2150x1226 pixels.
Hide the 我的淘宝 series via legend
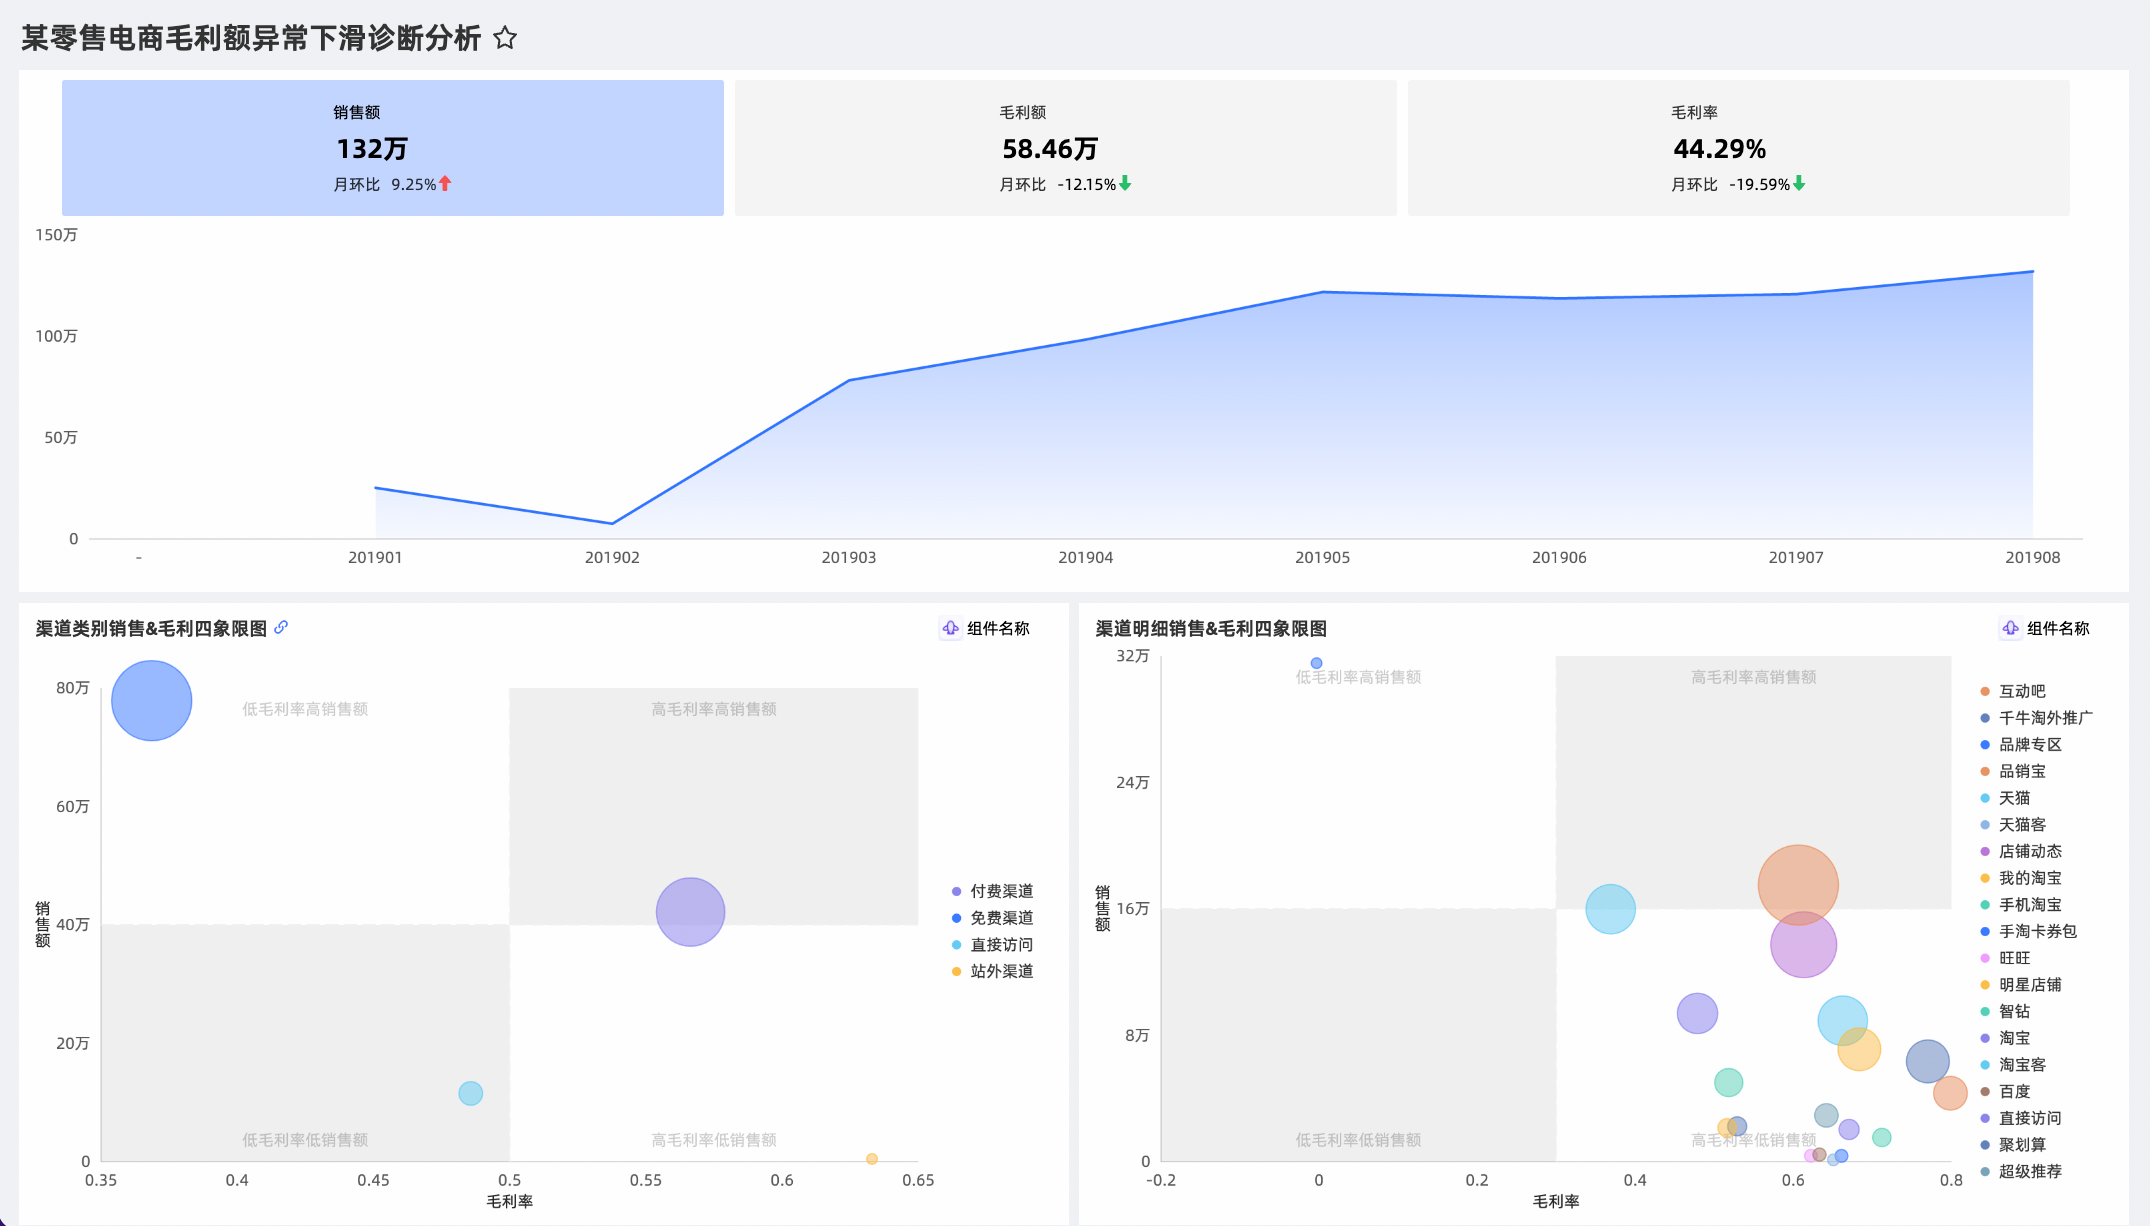click(x=2021, y=878)
